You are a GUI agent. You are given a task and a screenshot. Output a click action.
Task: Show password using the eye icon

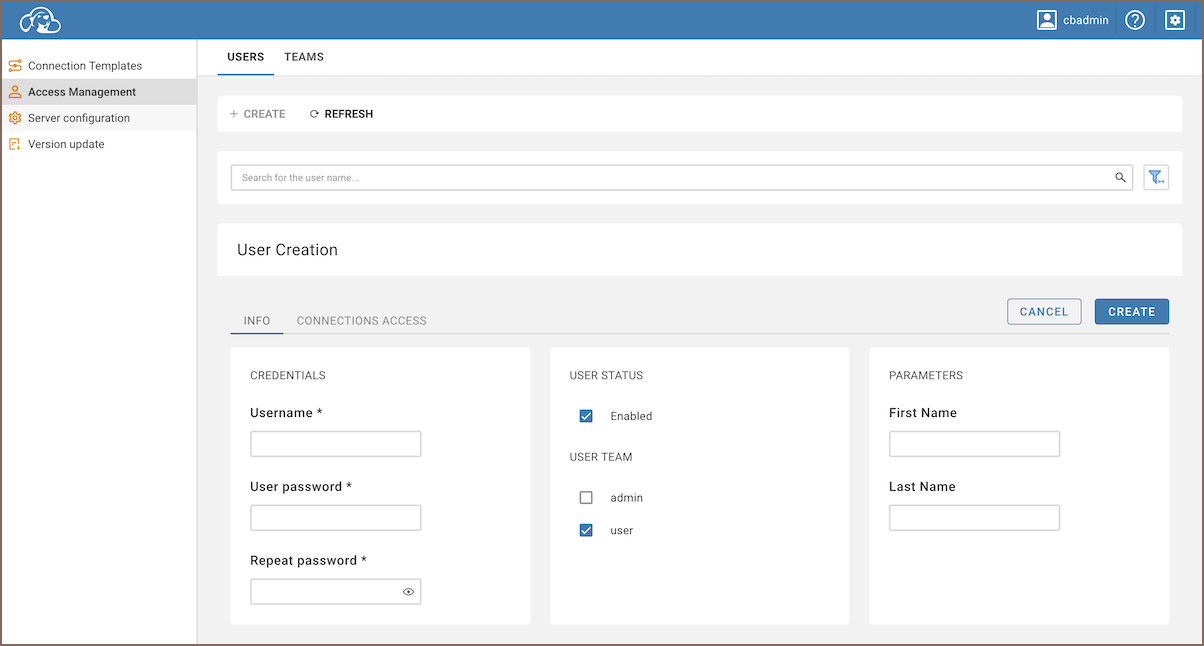[408, 592]
